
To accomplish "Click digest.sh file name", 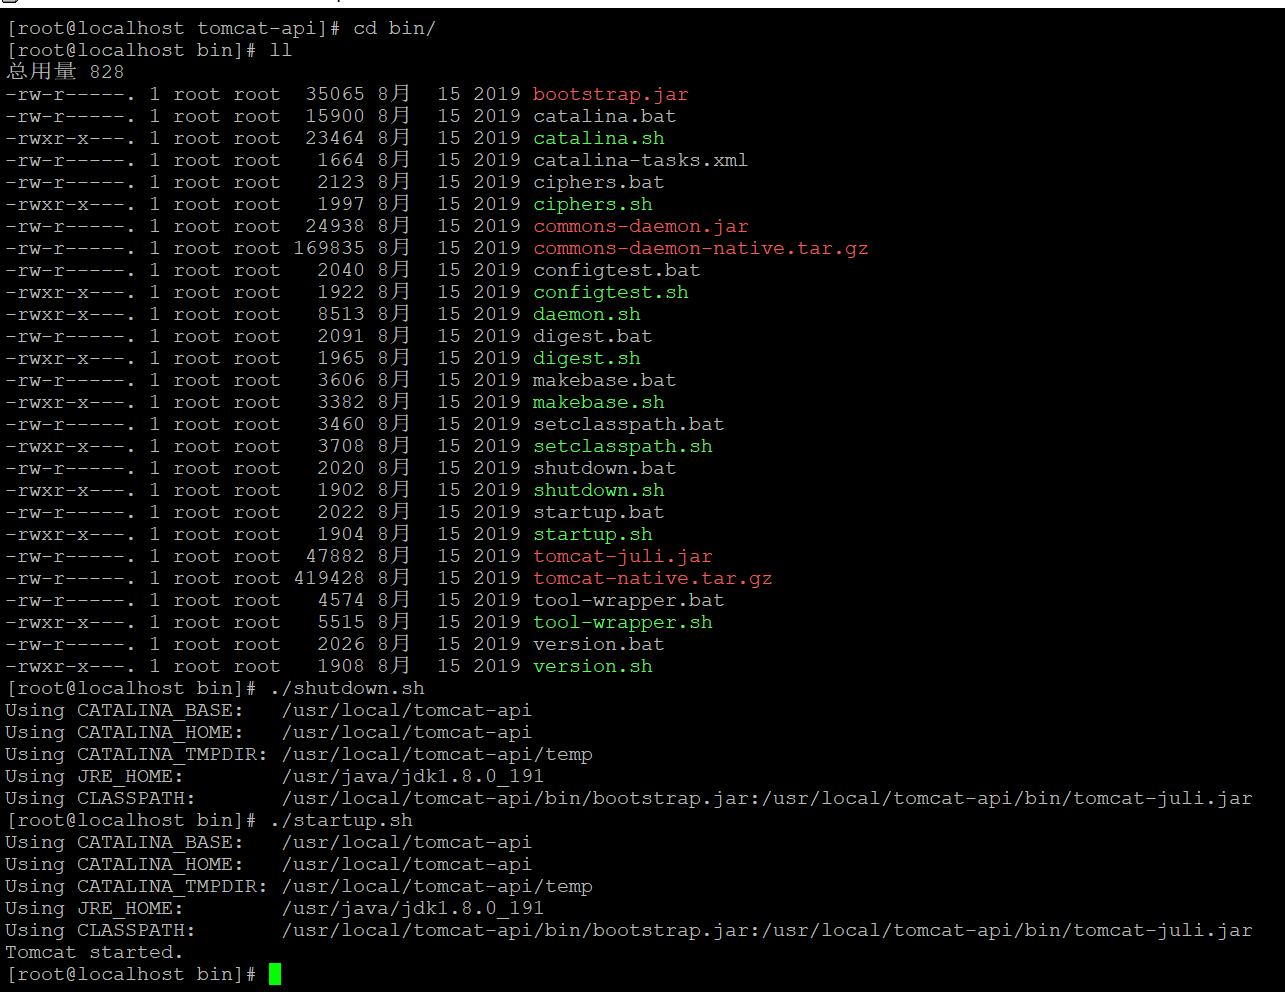I will [586, 358].
